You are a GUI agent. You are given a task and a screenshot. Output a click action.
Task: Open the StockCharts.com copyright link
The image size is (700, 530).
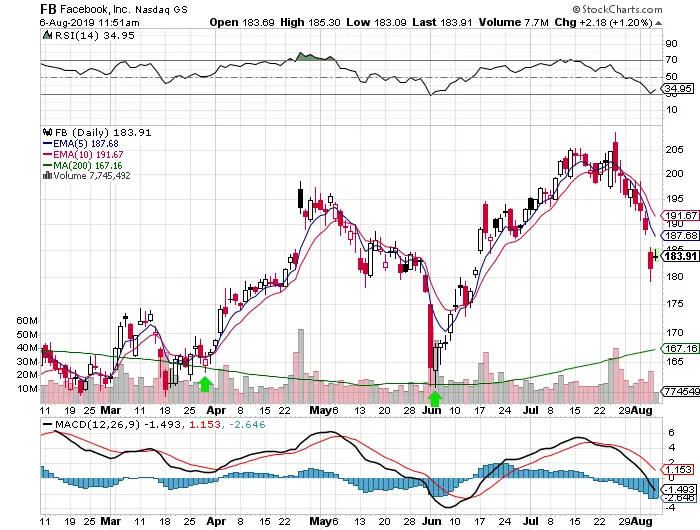tap(617, 9)
